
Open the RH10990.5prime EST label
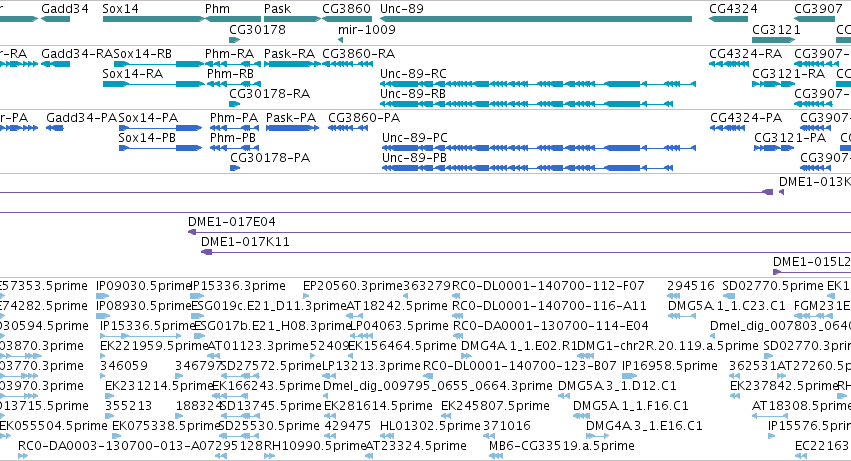315,447
